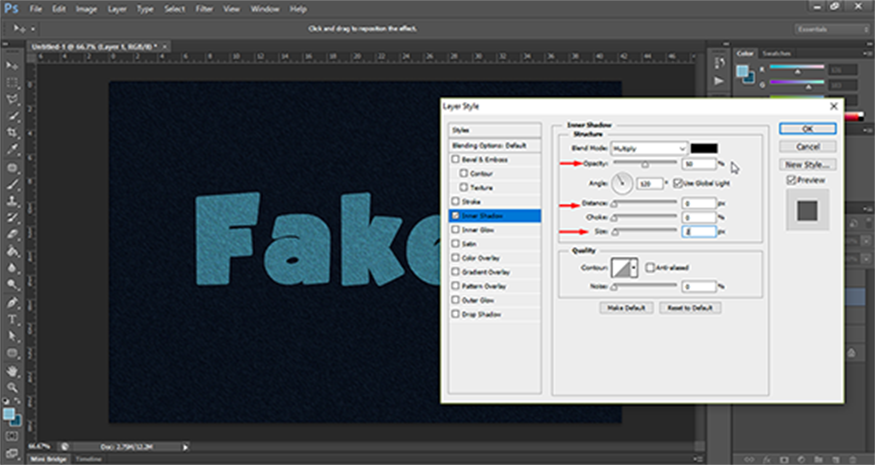The height and width of the screenshot is (465, 875).
Task: Select the Hand tool
Action: pos(11,370)
